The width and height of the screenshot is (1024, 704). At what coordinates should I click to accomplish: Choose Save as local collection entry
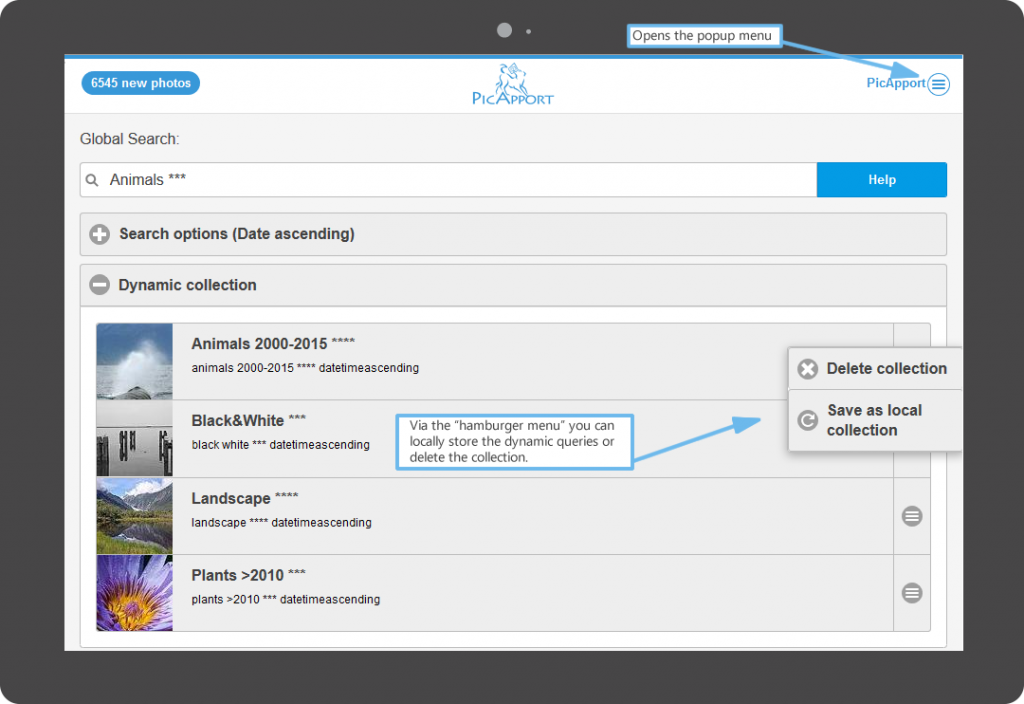point(874,420)
